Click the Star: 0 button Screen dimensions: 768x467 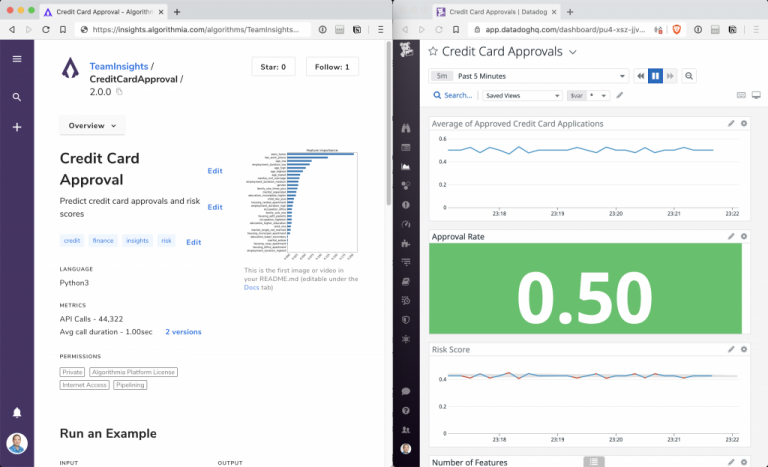(273, 67)
